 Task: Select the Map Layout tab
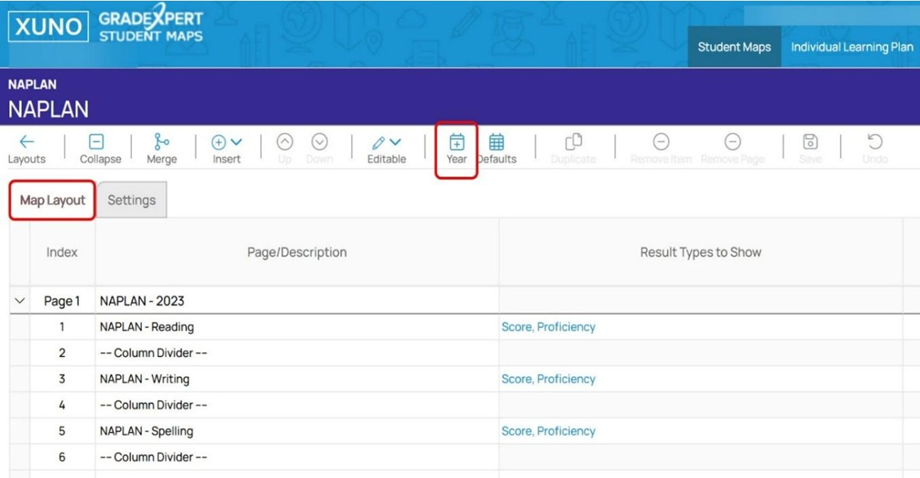[x=53, y=200]
